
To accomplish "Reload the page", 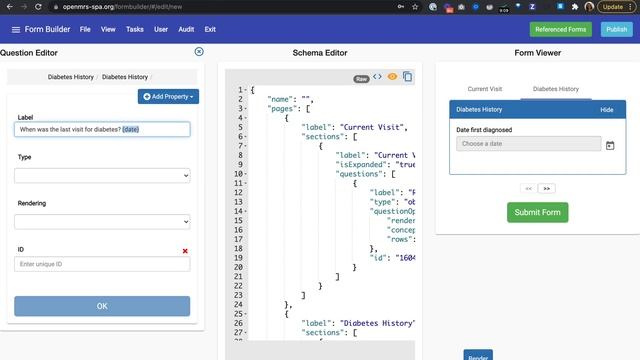I will (x=38, y=7).
